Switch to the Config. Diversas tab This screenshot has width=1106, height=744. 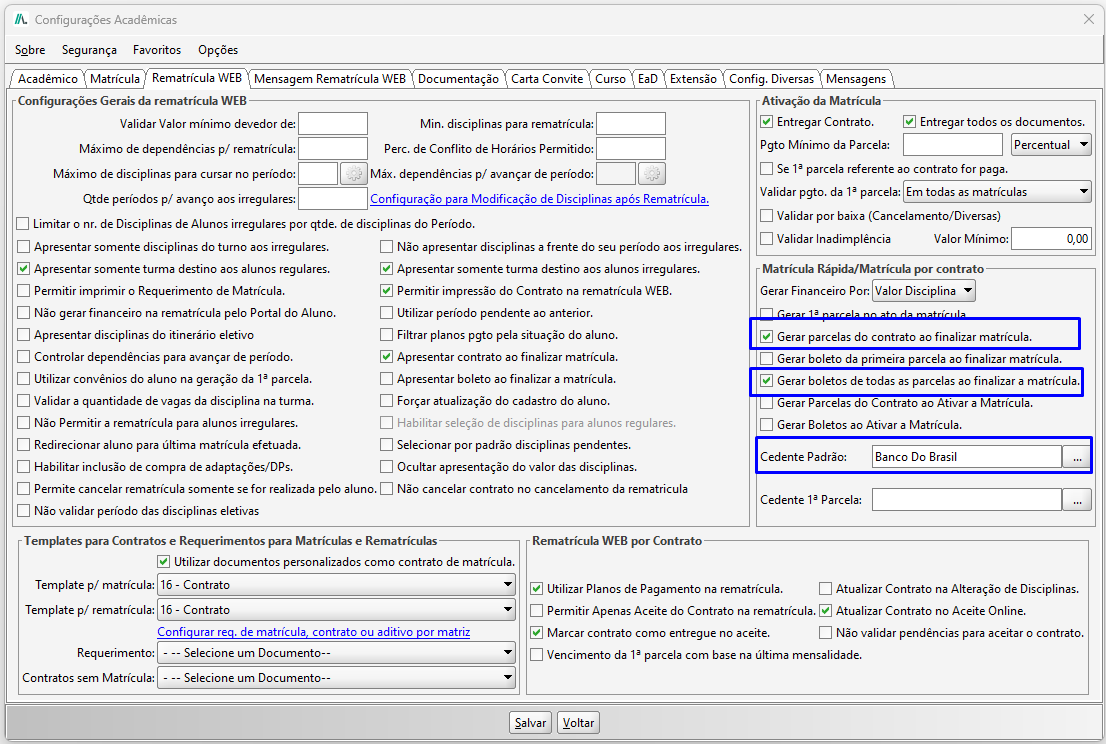coord(772,79)
